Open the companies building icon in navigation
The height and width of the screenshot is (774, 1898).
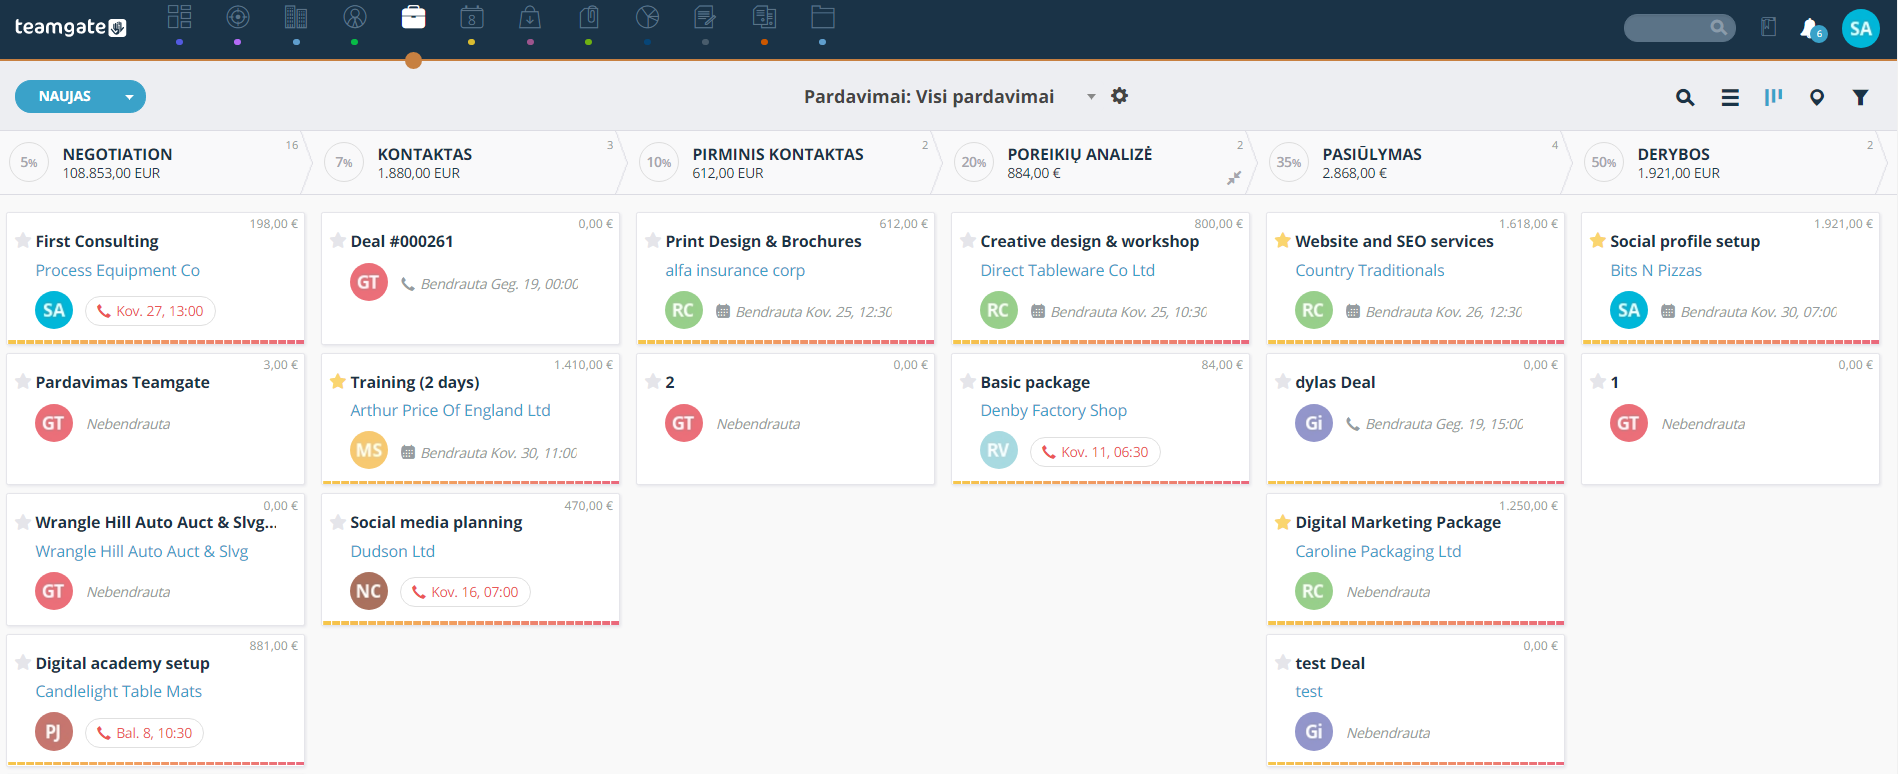(x=296, y=17)
